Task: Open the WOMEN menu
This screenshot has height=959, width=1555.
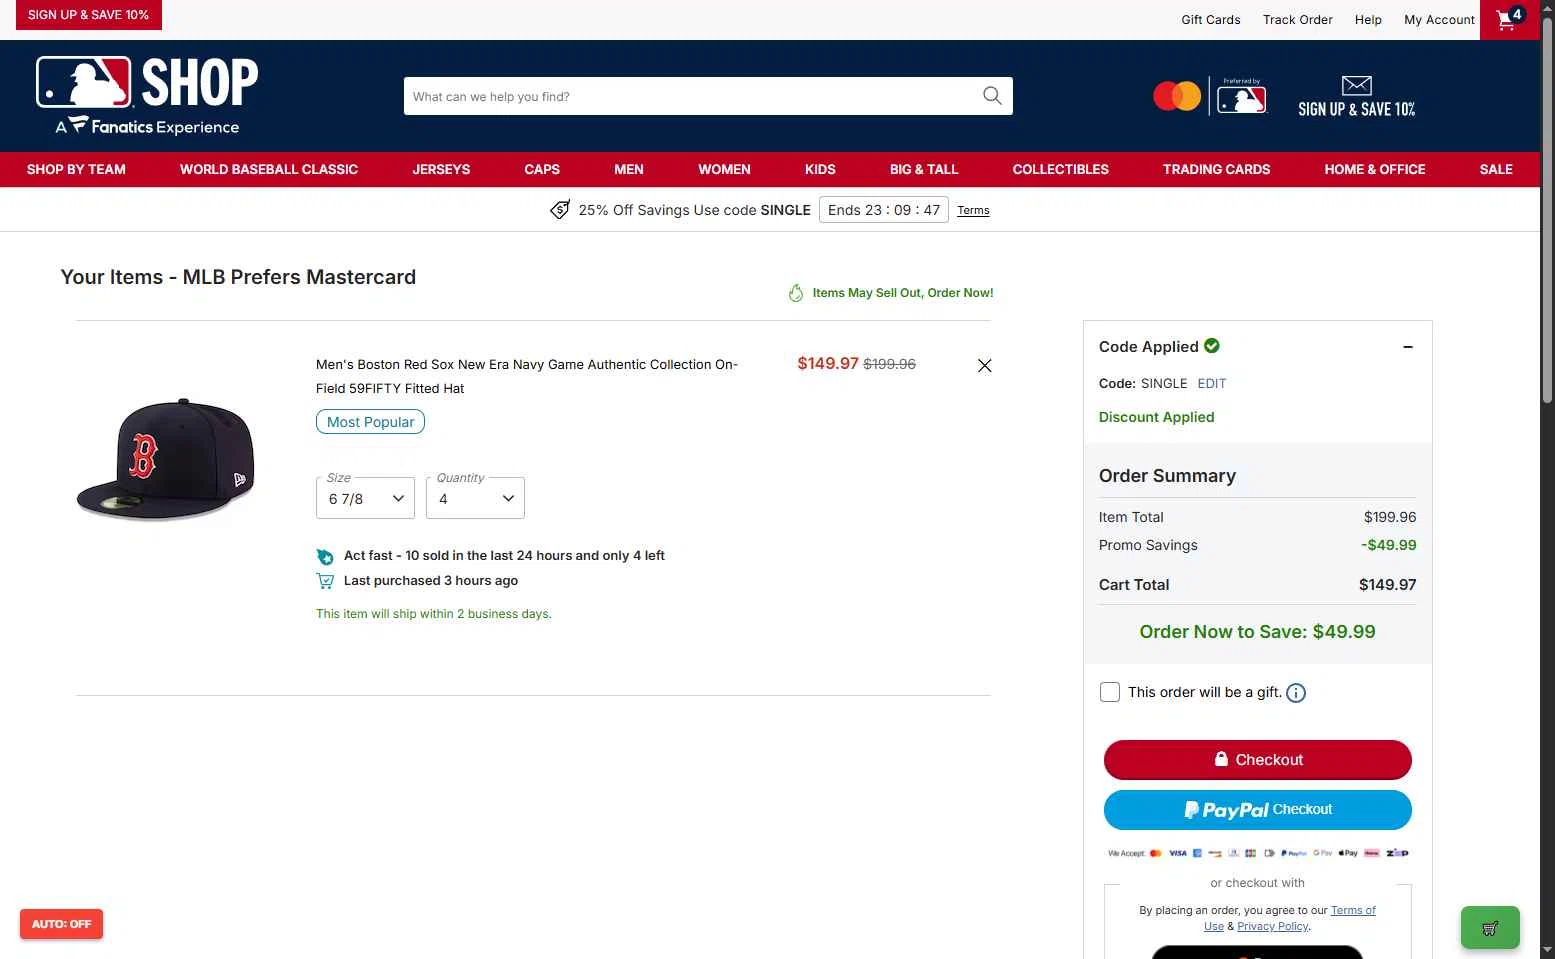Action: (724, 170)
